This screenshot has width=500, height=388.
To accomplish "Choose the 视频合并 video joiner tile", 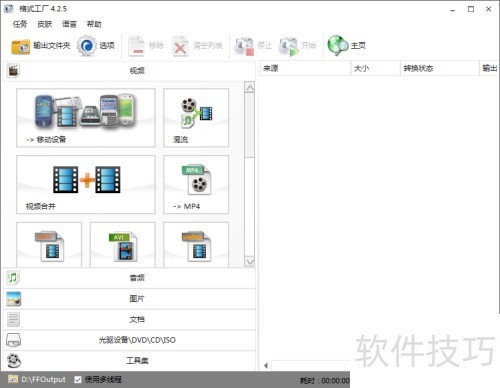I will click(86, 184).
